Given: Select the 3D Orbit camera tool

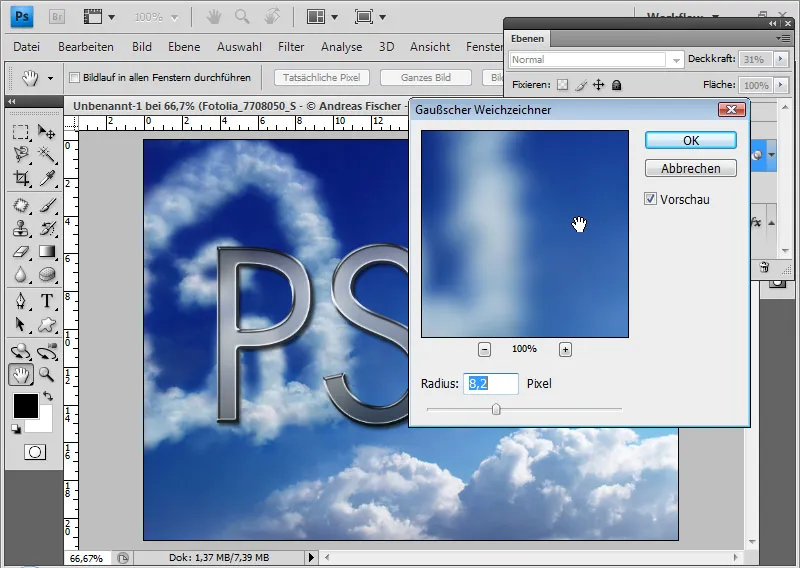Looking at the screenshot, I should coord(46,351).
